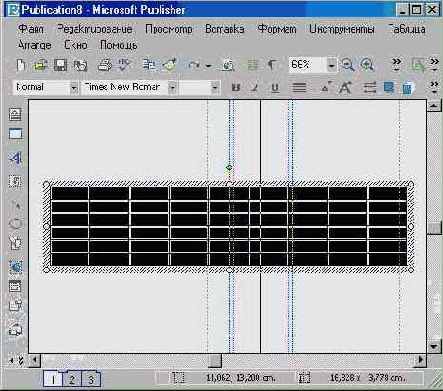Click the Decrease Font Size icon

pos(326,87)
